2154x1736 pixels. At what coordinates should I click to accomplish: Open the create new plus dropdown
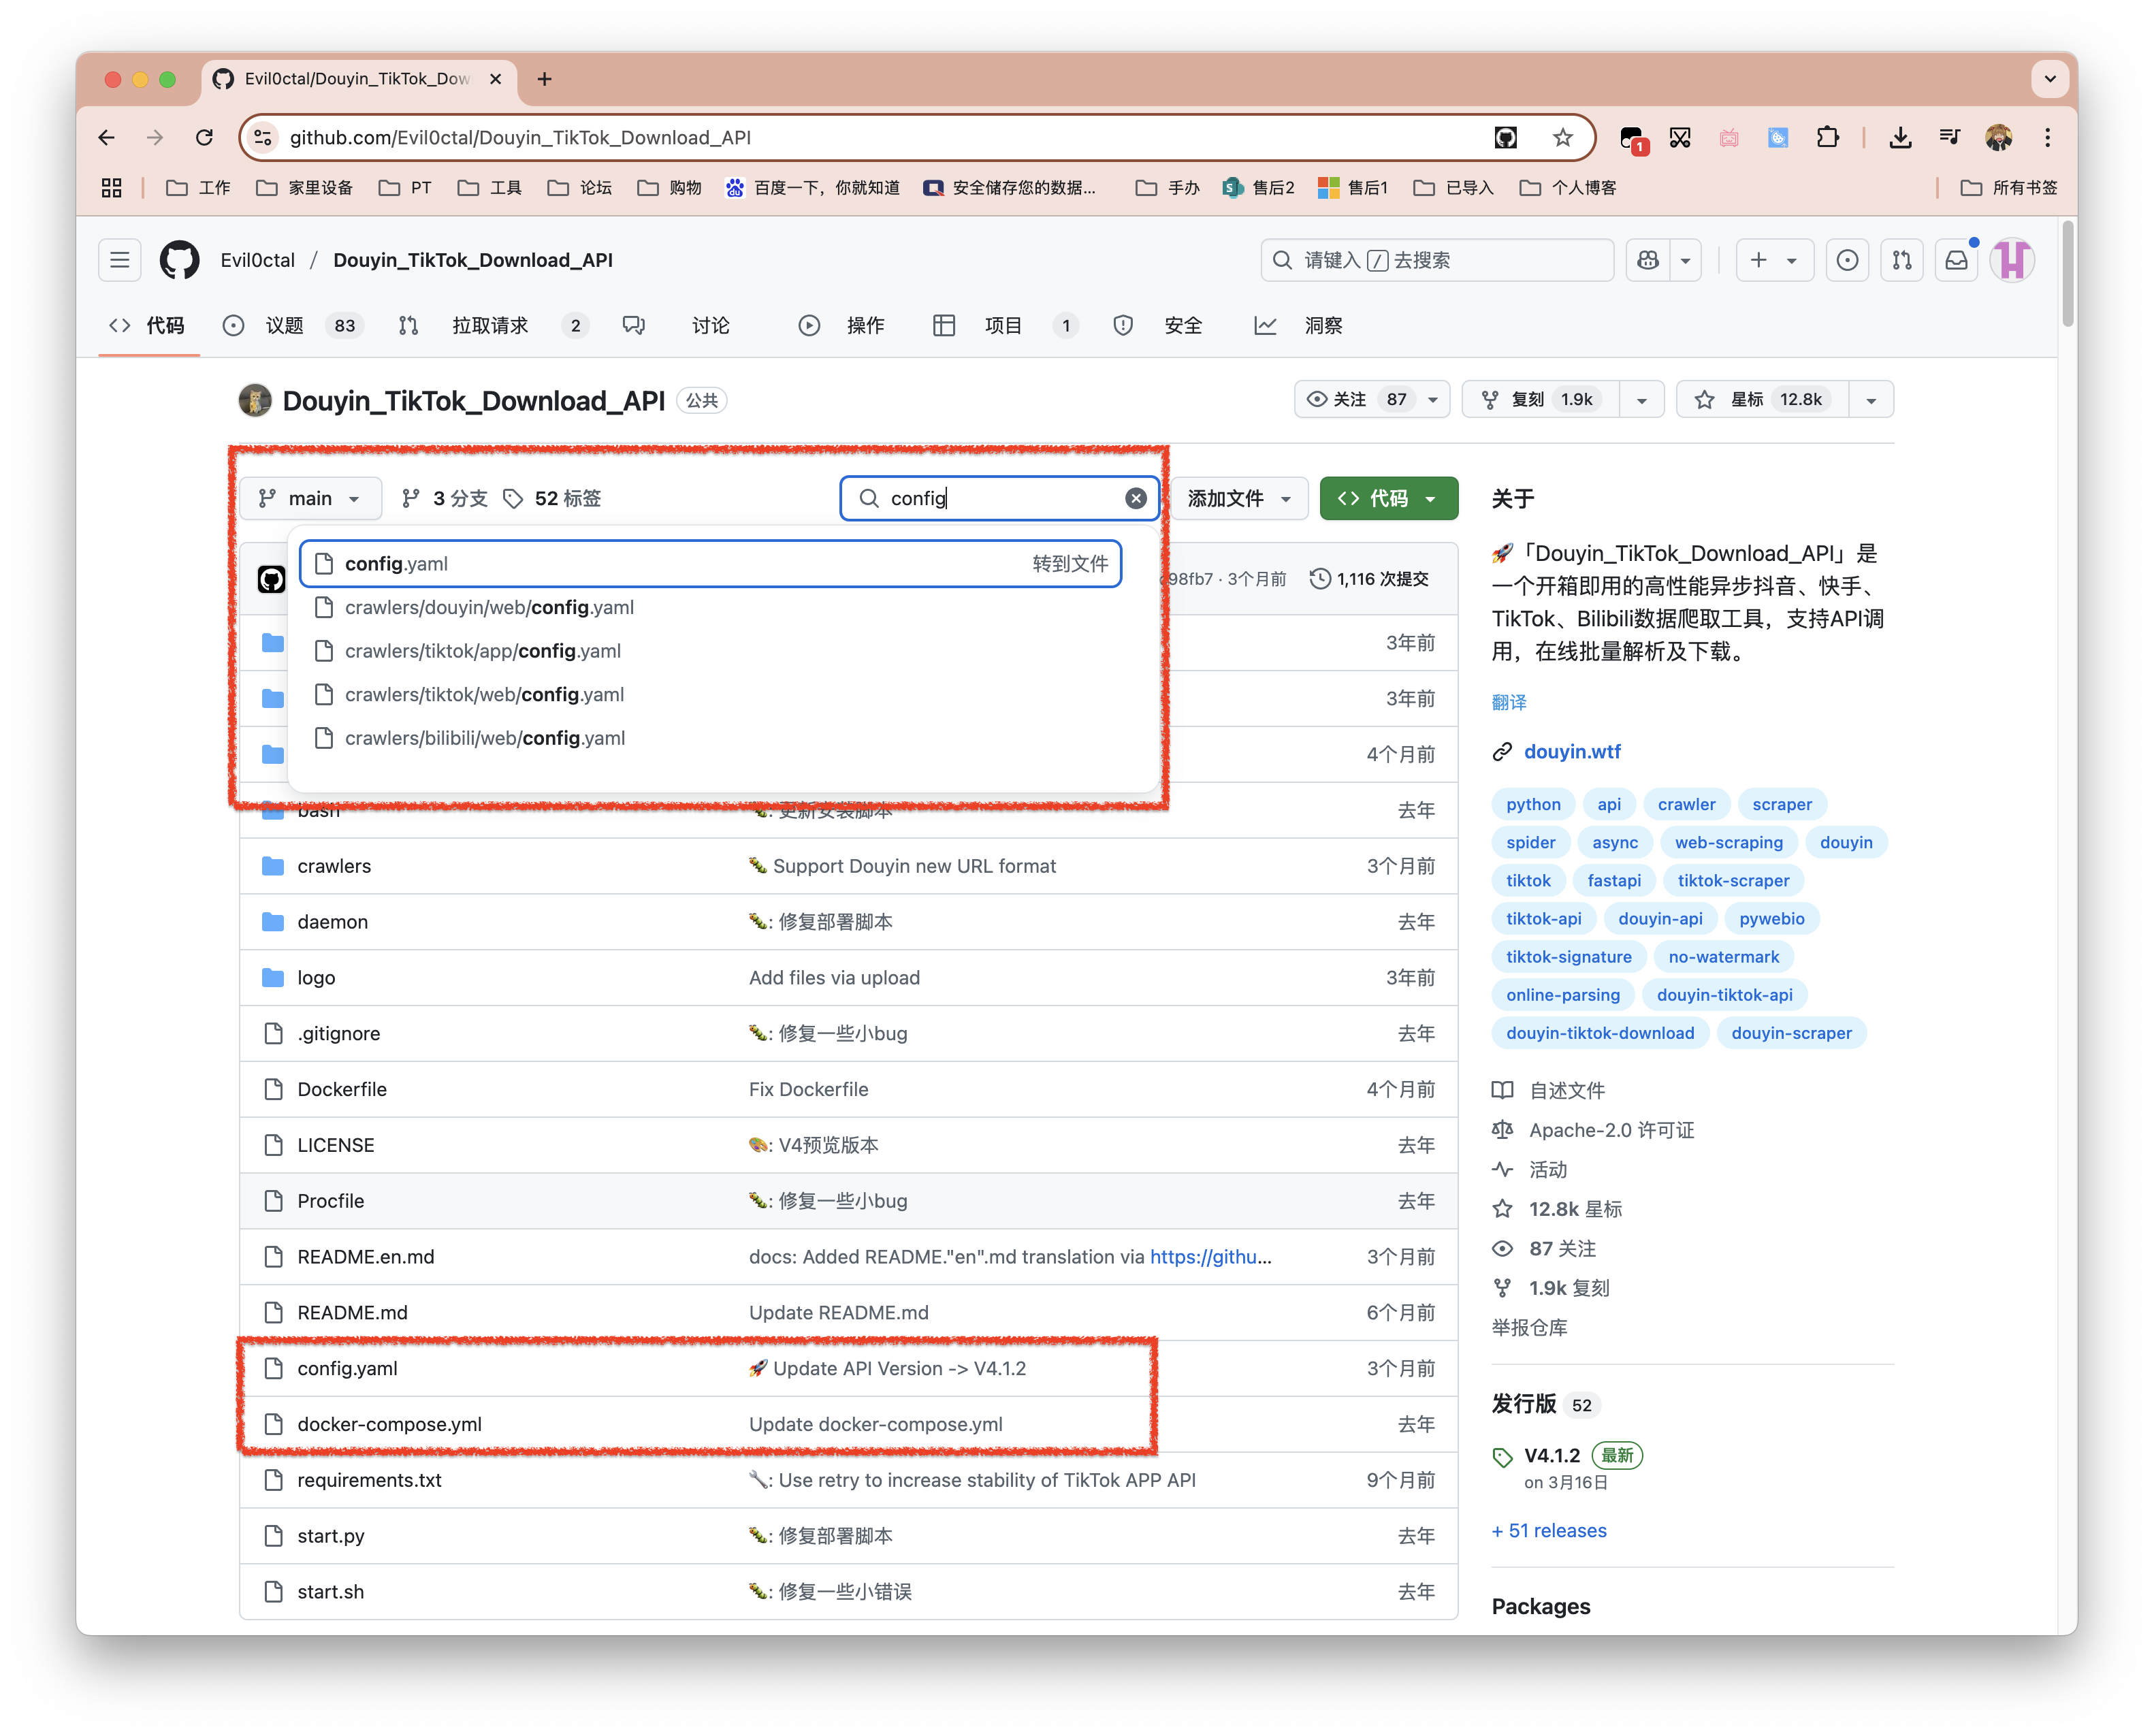(x=1774, y=260)
